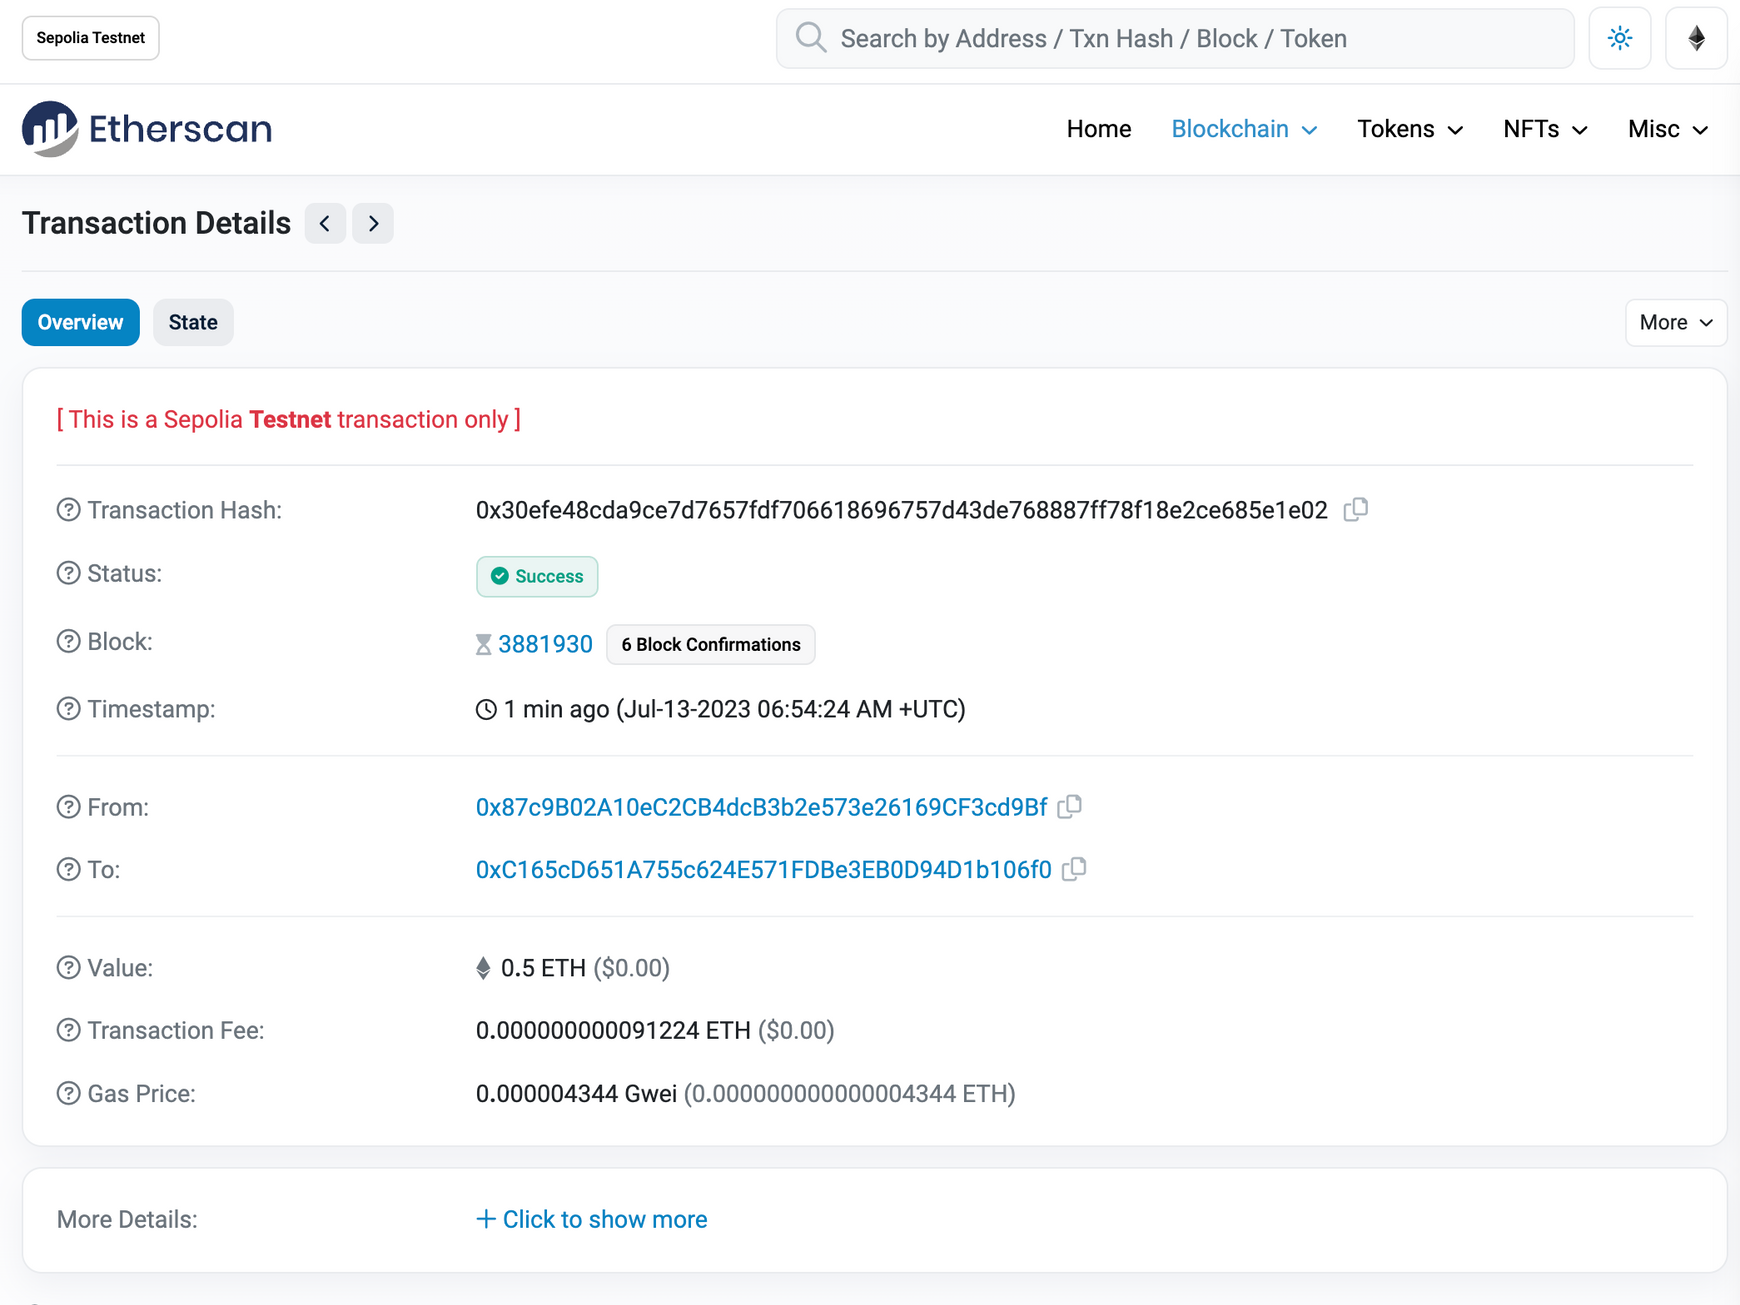
Task: Open the NFTs dropdown menu
Action: [1545, 129]
